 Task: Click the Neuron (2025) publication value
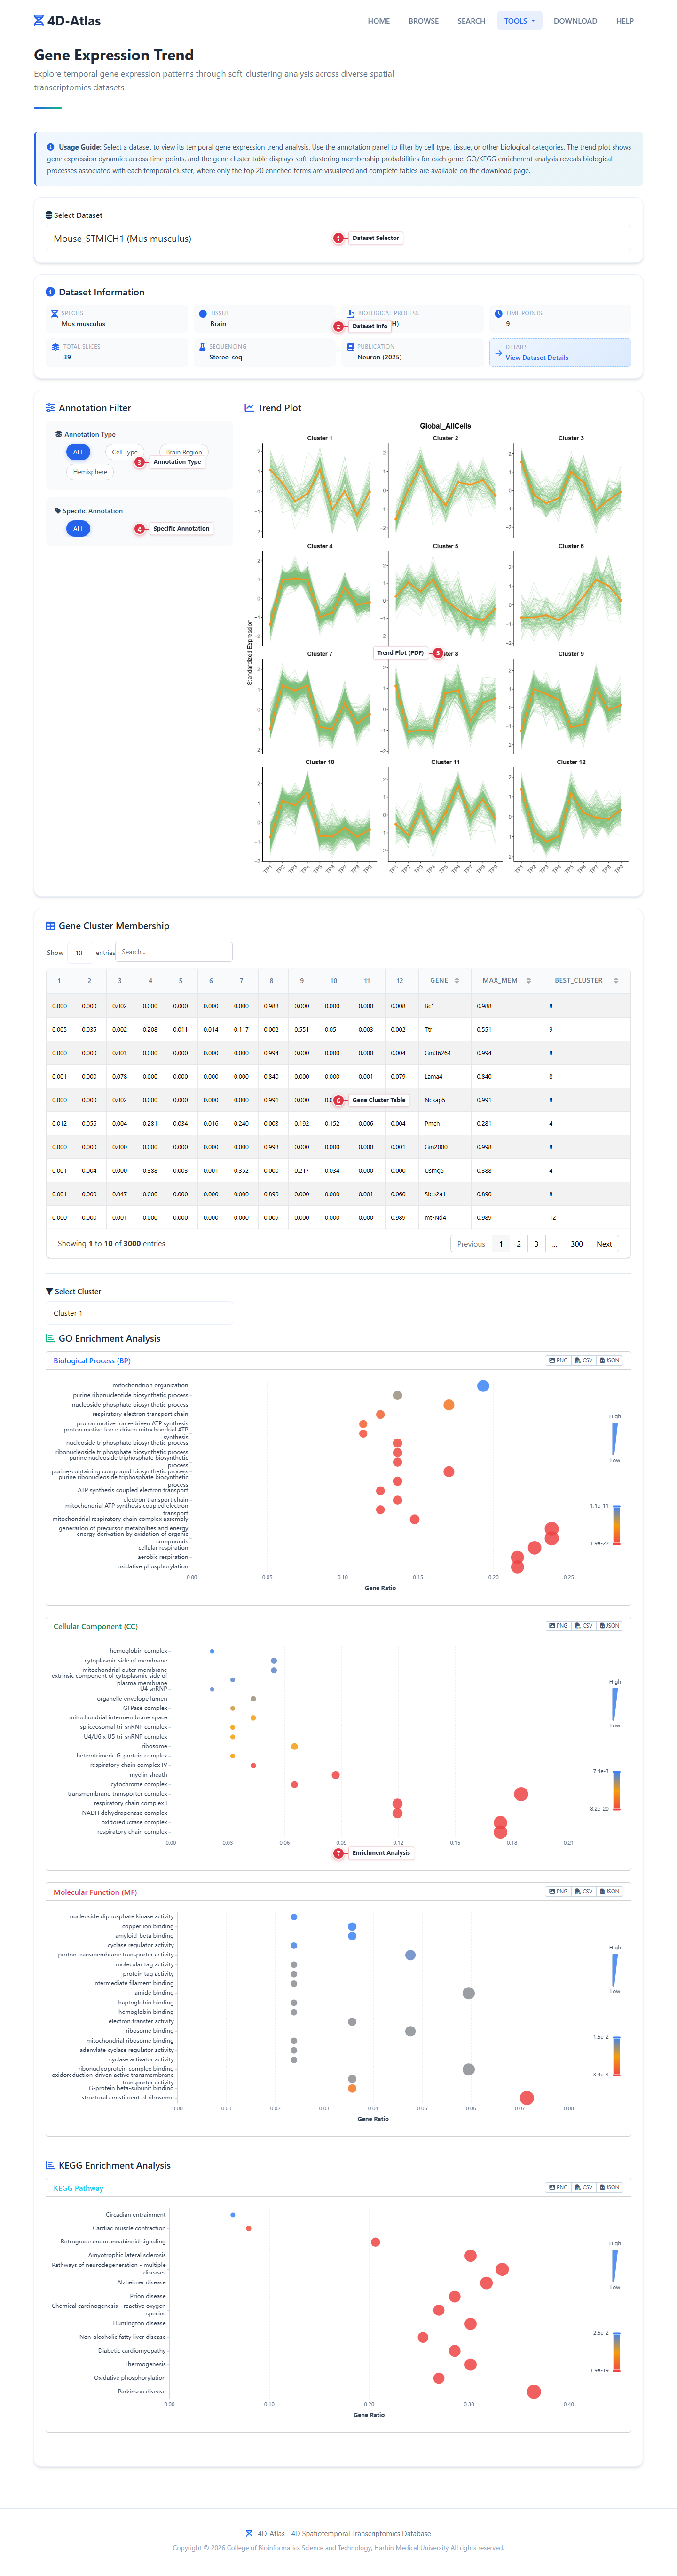coord(379,357)
